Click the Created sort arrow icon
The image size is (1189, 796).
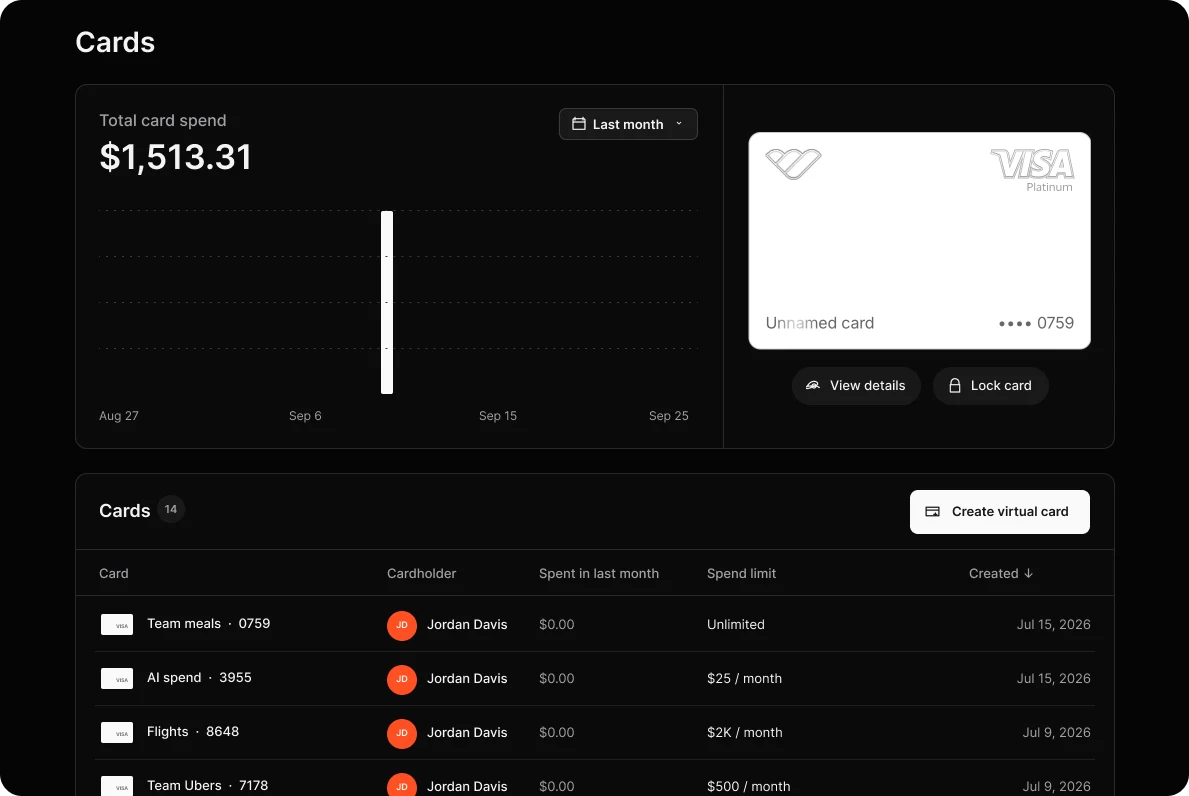coord(1028,574)
